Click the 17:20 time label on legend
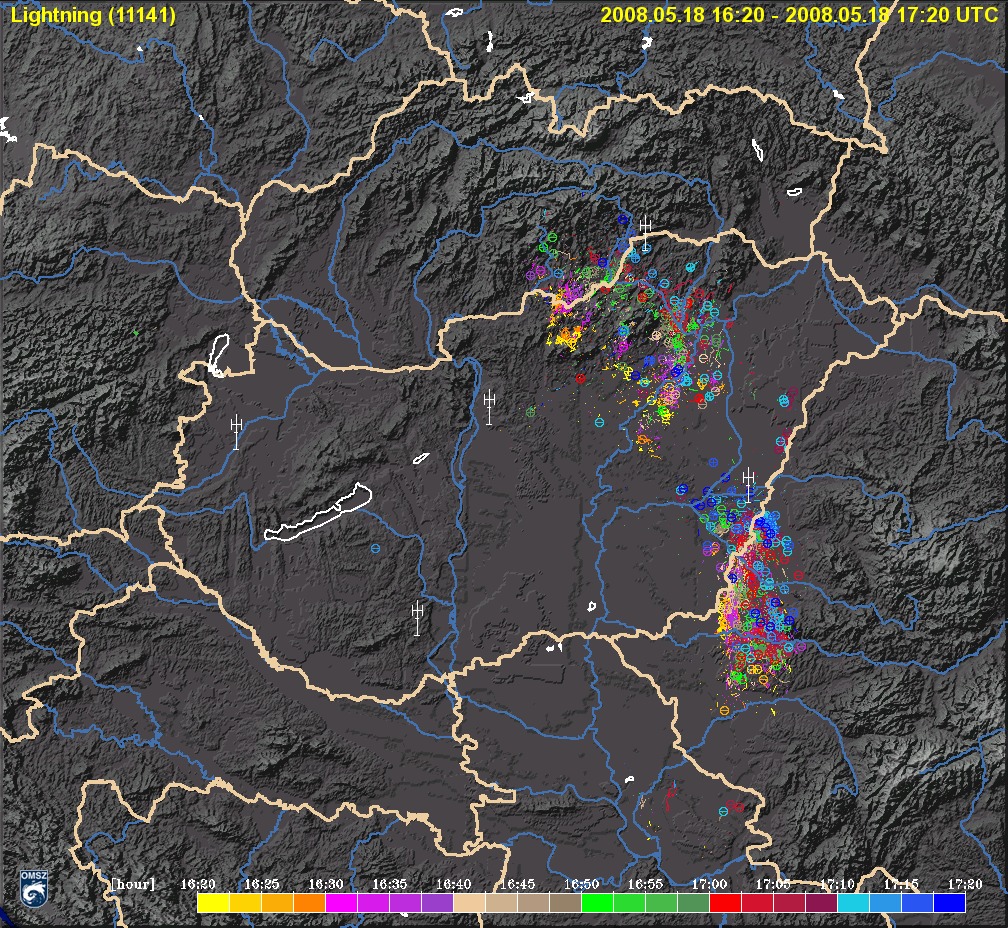The image size is (1008, 928). point(964,884)
